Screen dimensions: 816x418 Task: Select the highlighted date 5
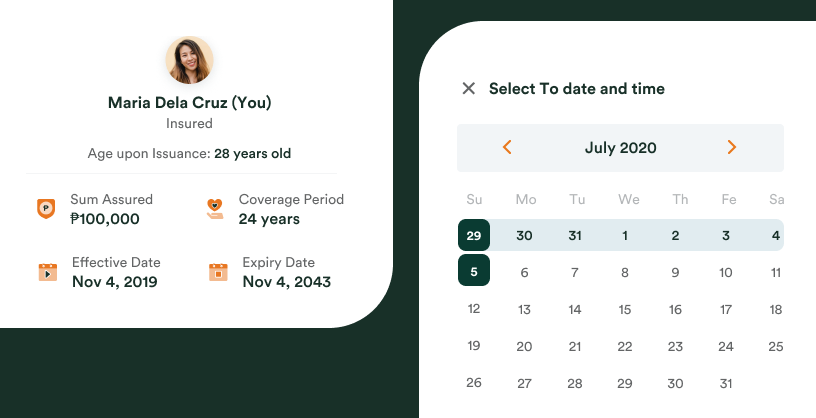(474, 272)
